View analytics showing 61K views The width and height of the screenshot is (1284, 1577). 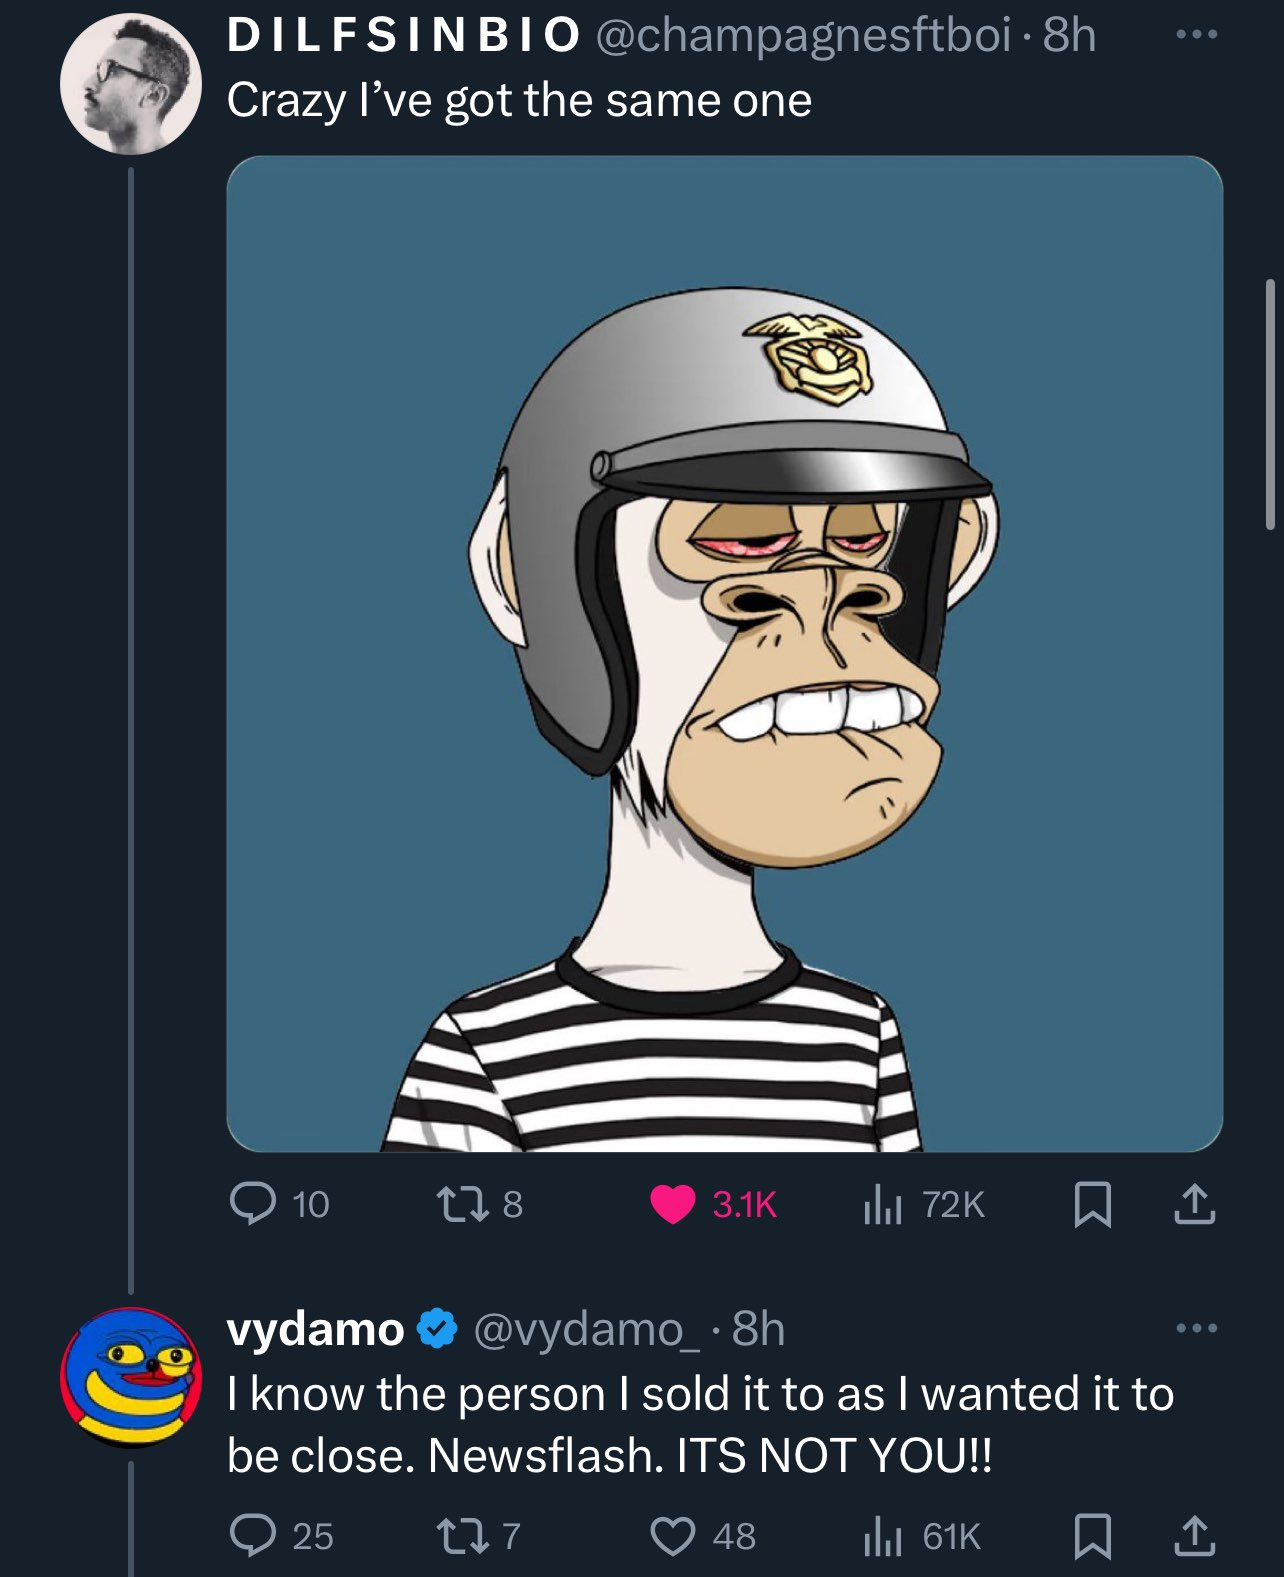click(883, 1535)
